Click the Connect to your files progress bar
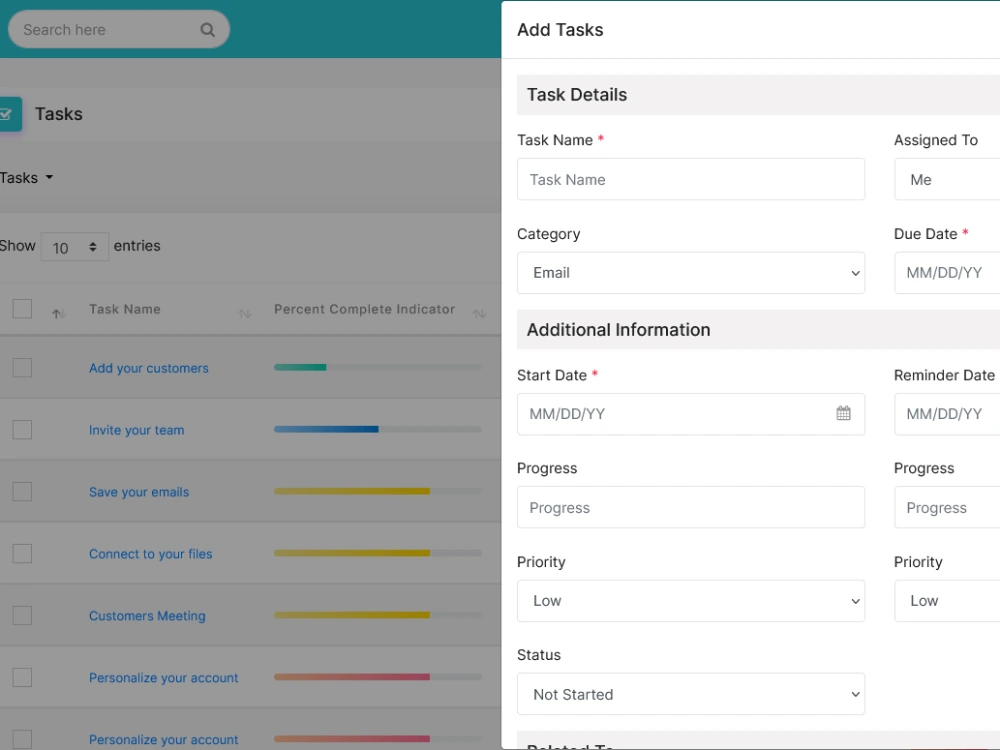The height and width of the screenshot is (750, 1000). pyautogui.click(x=378, y=552)
